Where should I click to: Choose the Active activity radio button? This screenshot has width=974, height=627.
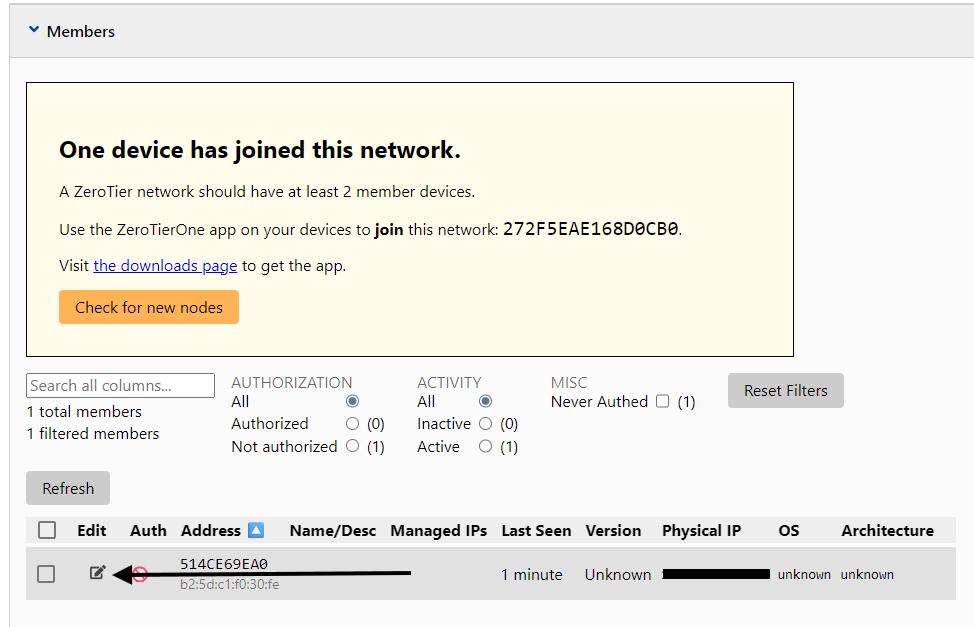click(485, 447)
